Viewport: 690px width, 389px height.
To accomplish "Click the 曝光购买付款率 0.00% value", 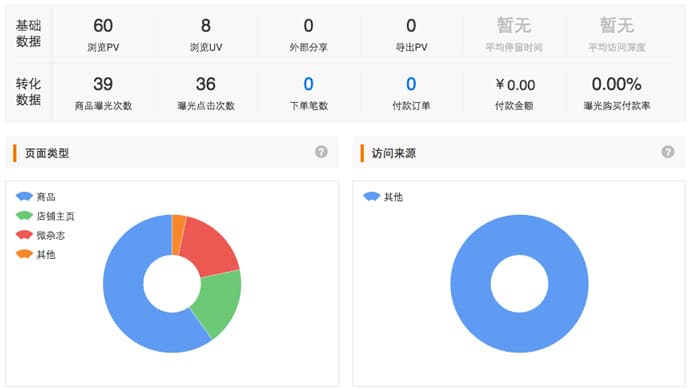I will tap(617, 84).
